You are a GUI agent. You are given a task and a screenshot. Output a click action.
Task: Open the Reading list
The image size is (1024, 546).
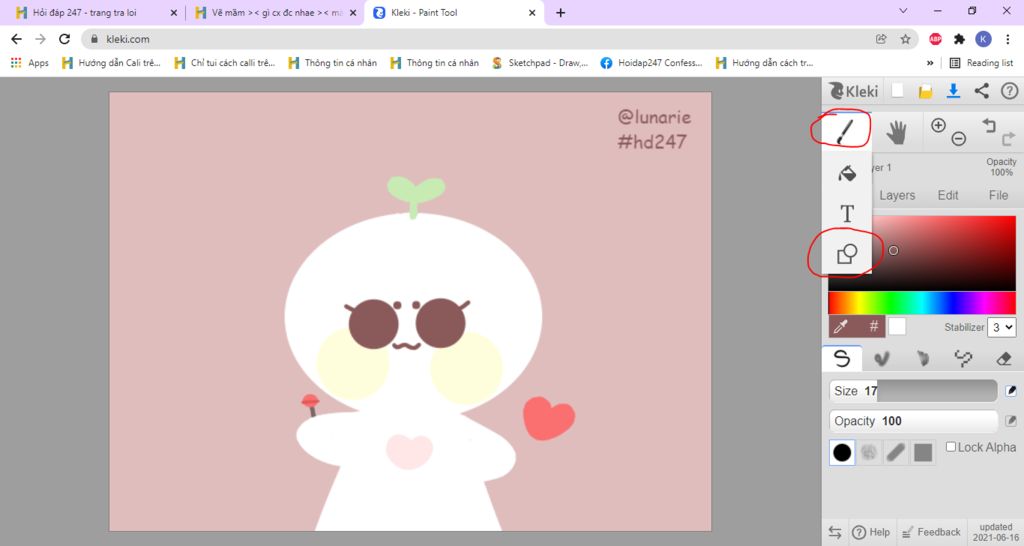[x=981, y=63]
